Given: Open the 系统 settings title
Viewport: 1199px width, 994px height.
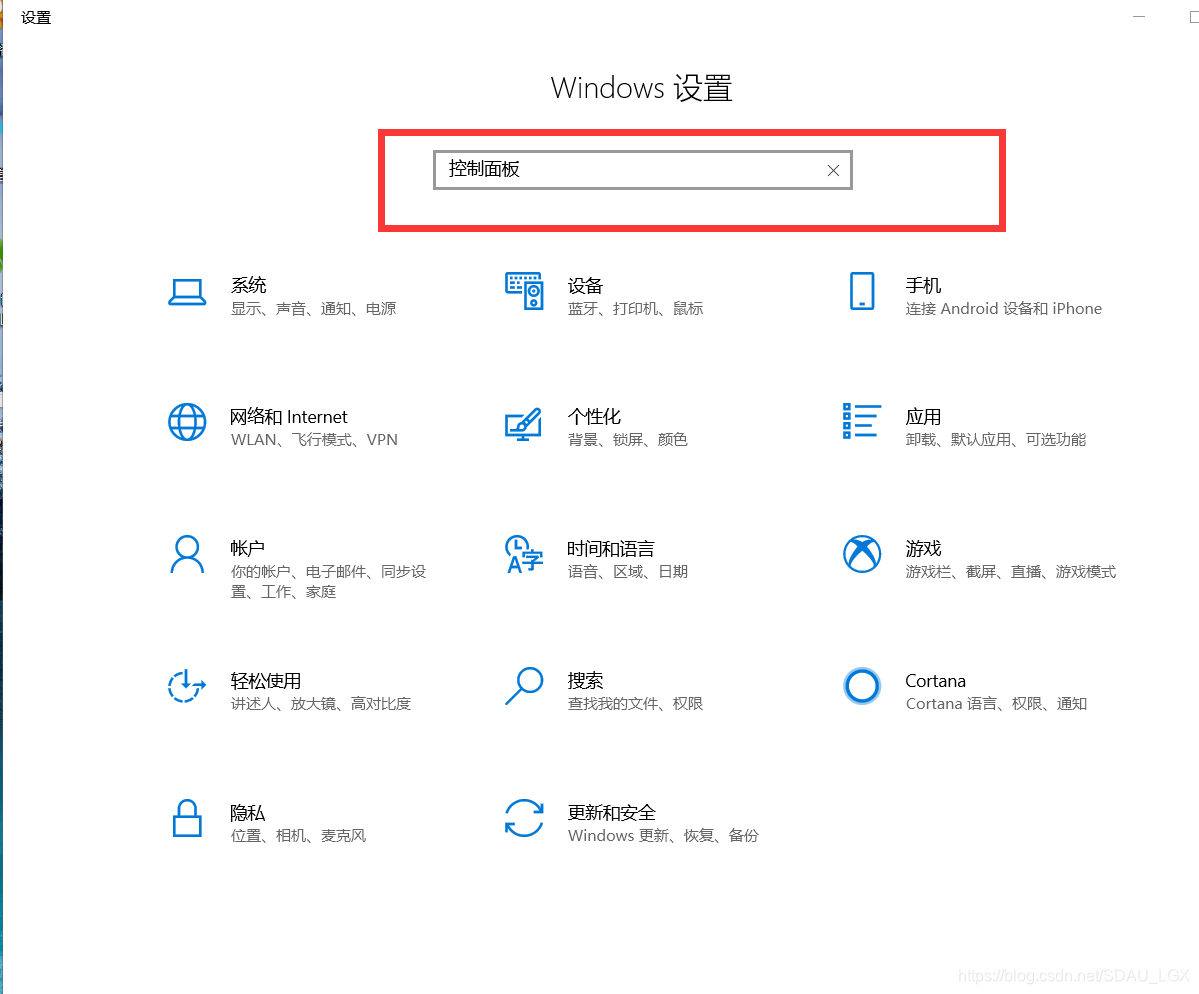Looking at the screenshot, I should (249, 285).
